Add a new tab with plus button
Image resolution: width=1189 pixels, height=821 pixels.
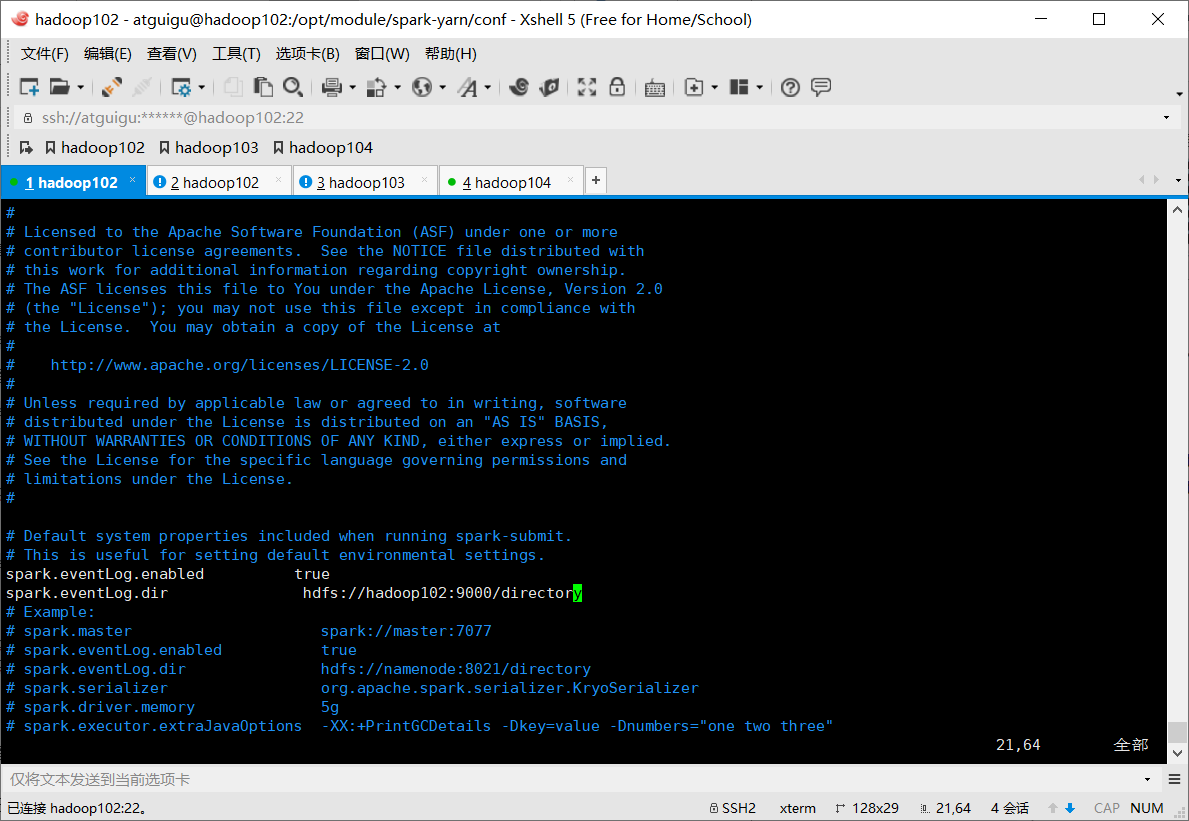(596, 180)
